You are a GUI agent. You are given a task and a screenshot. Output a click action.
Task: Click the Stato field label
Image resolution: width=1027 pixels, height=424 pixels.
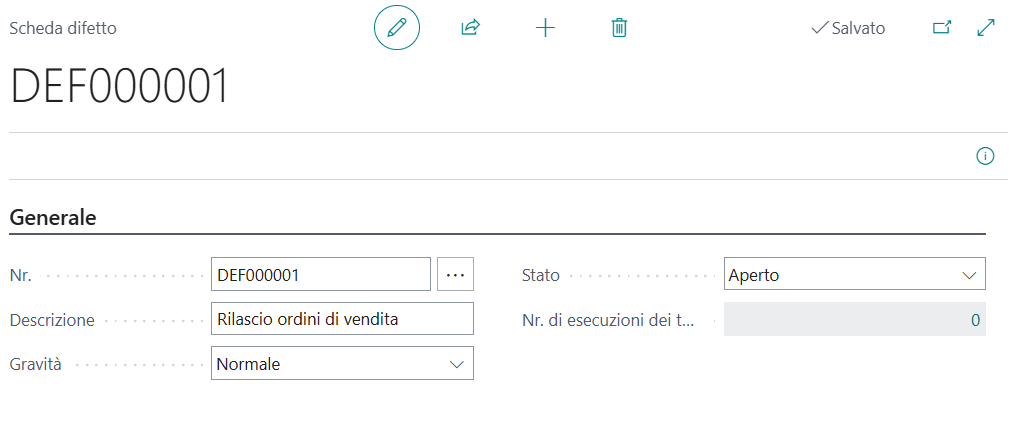tap(541, 275)
